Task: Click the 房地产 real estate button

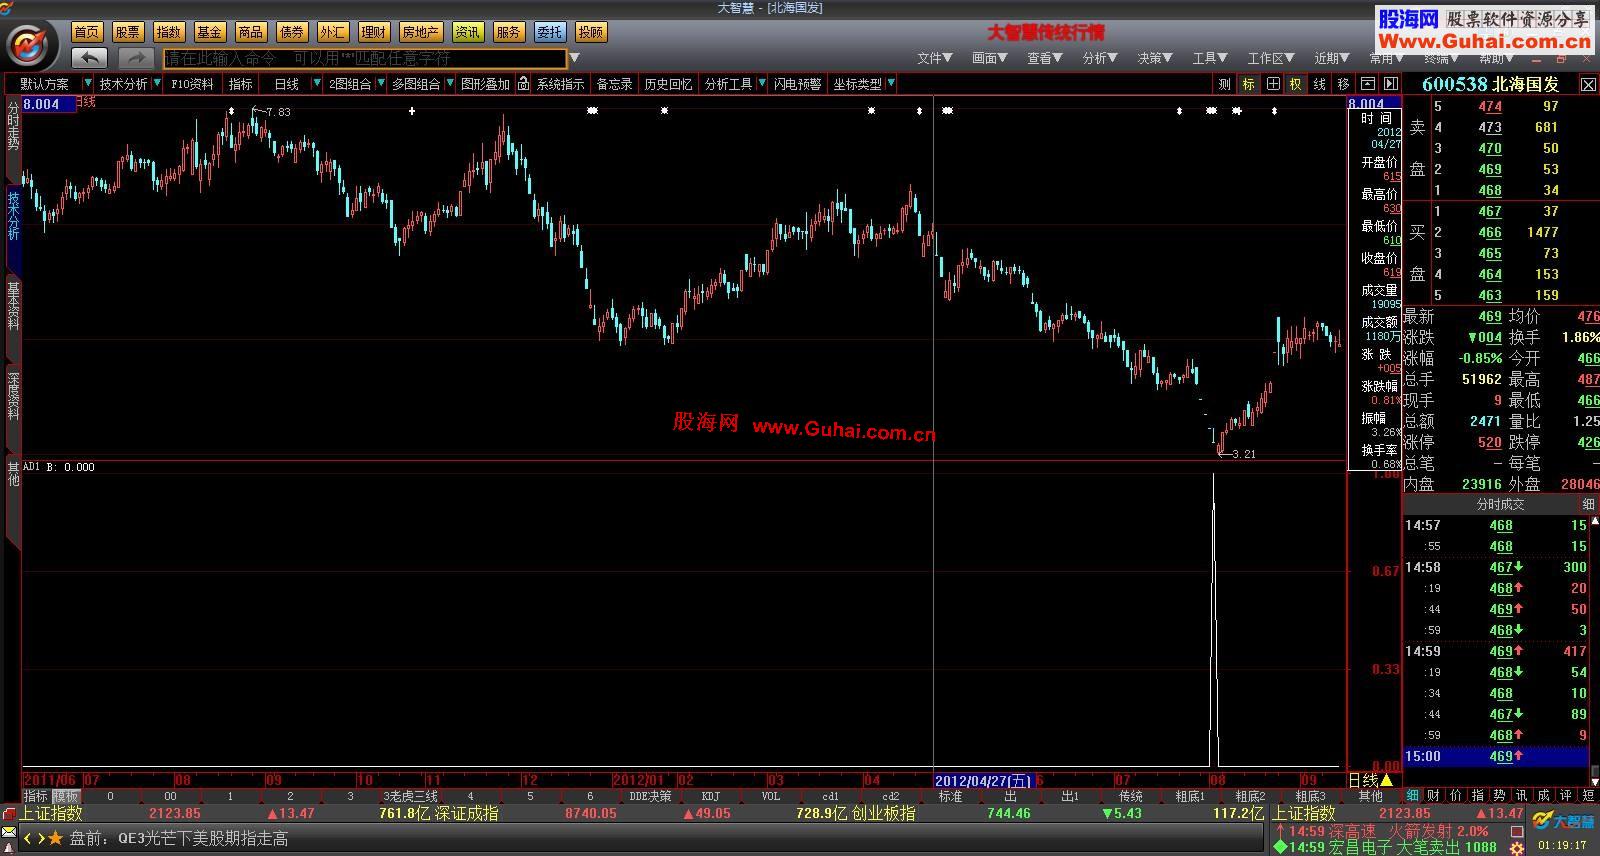Action: 420,32
